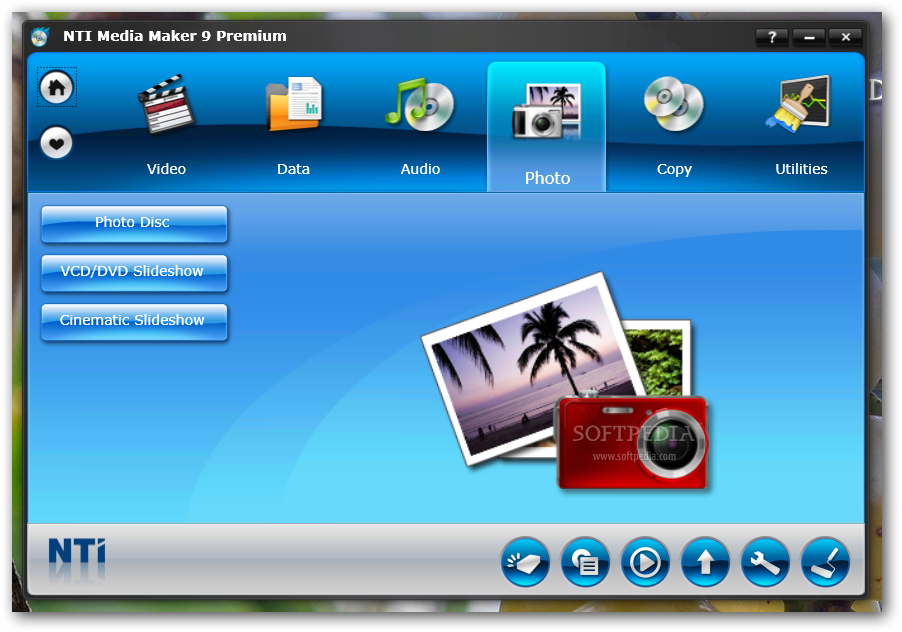Click the eraser disc icon in the bottom toolbar
The width and height of the screenshot is (902, 632).
[x=525, y=562]
